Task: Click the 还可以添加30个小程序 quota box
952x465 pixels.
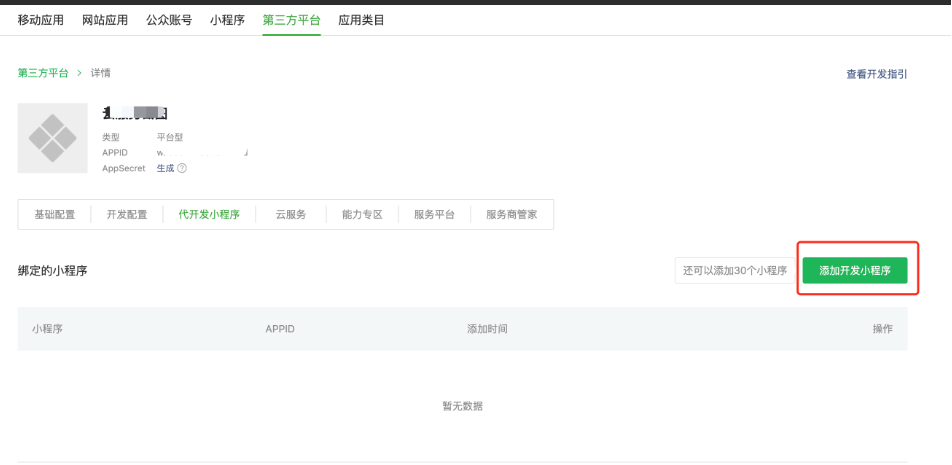Action: [735, 270]
